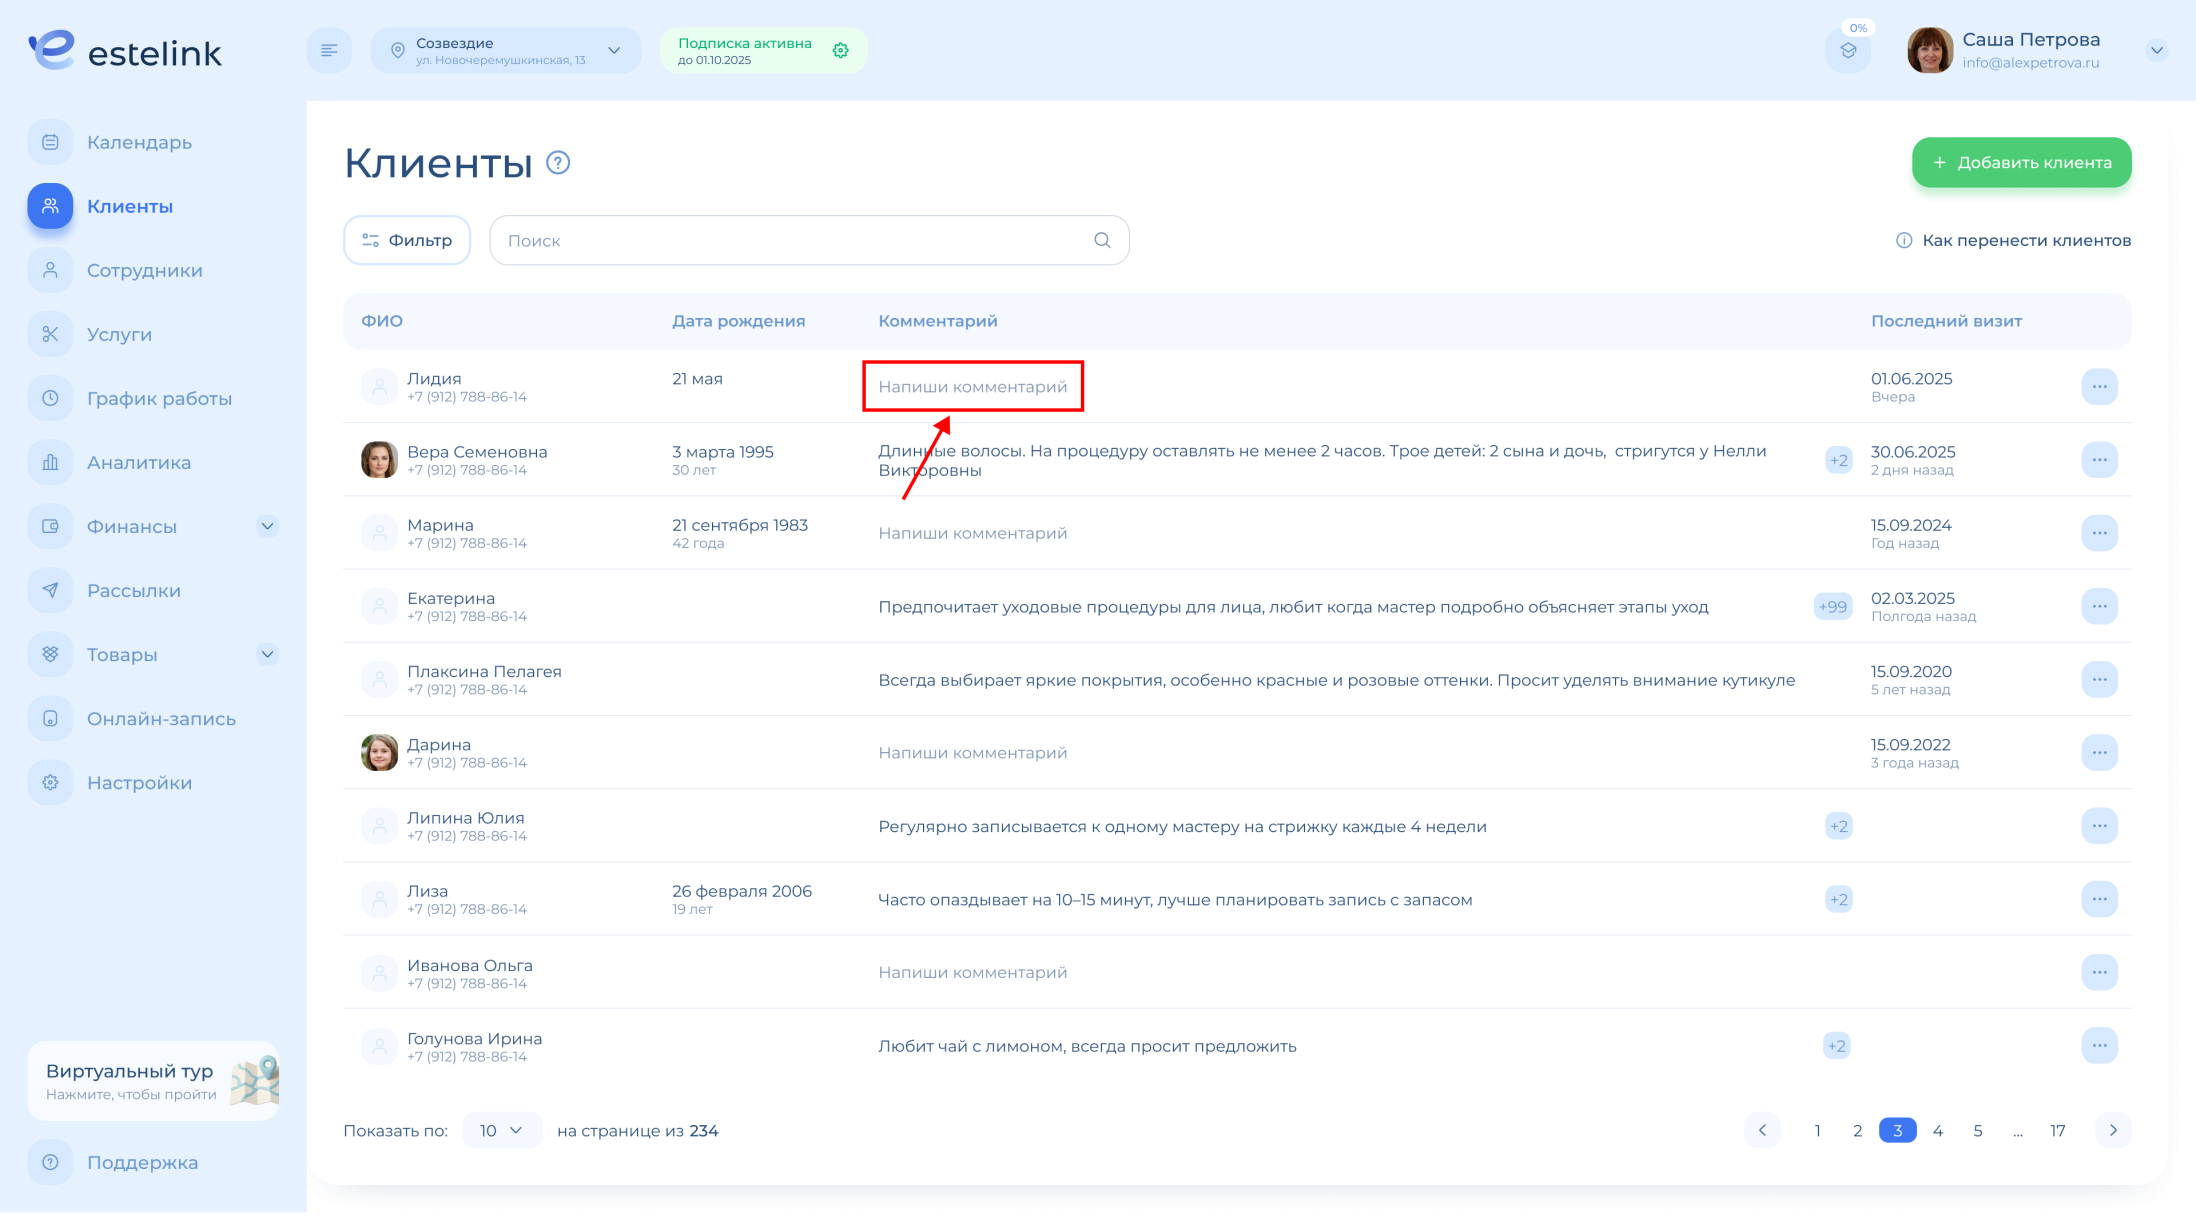Expand the Финансы submenu chevron
The image size is (2196, 1217).
tap(267, 526)
